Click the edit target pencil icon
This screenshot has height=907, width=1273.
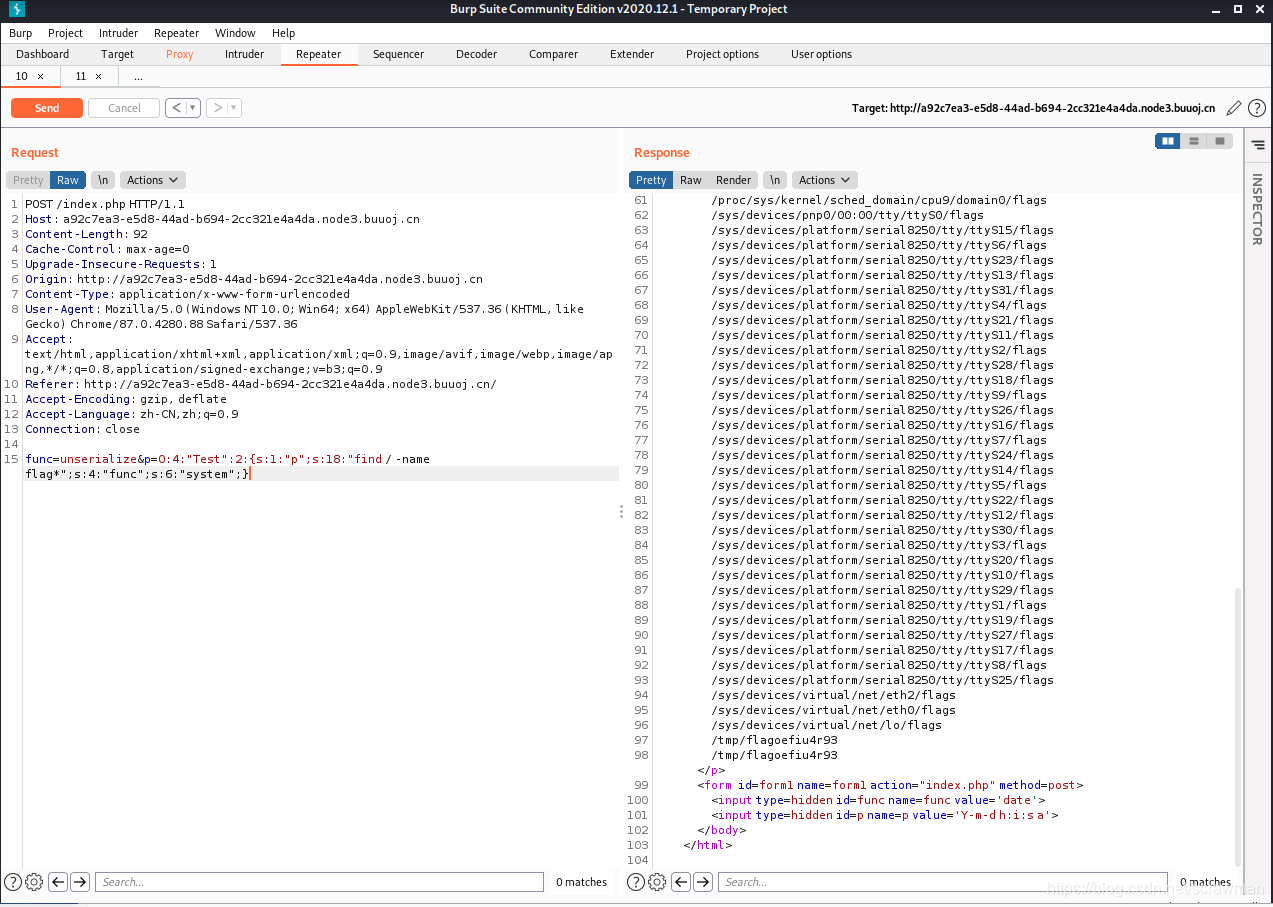click(x=1234, y=108)
